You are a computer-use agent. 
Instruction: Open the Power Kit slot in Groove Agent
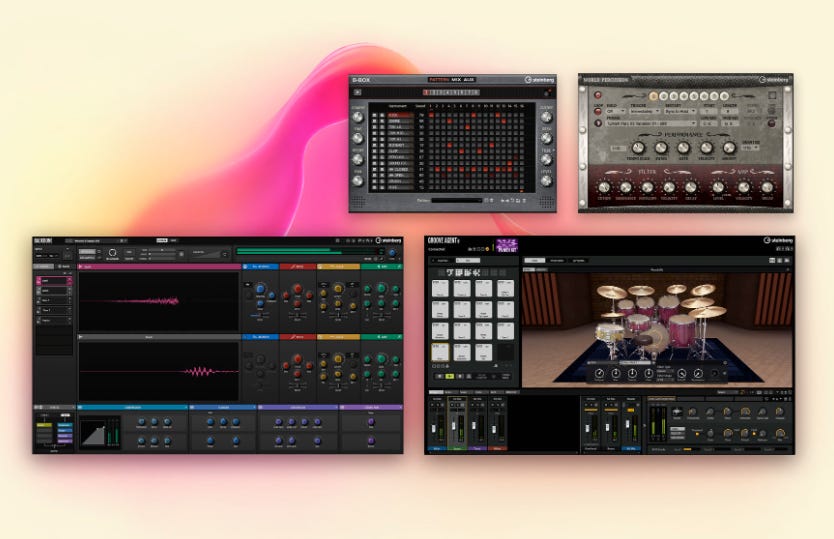click(507, 245)
